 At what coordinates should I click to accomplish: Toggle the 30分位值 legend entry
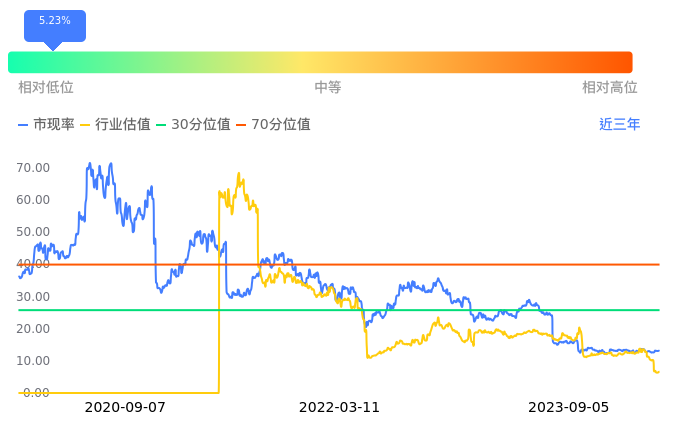click(x=193, y=125)
